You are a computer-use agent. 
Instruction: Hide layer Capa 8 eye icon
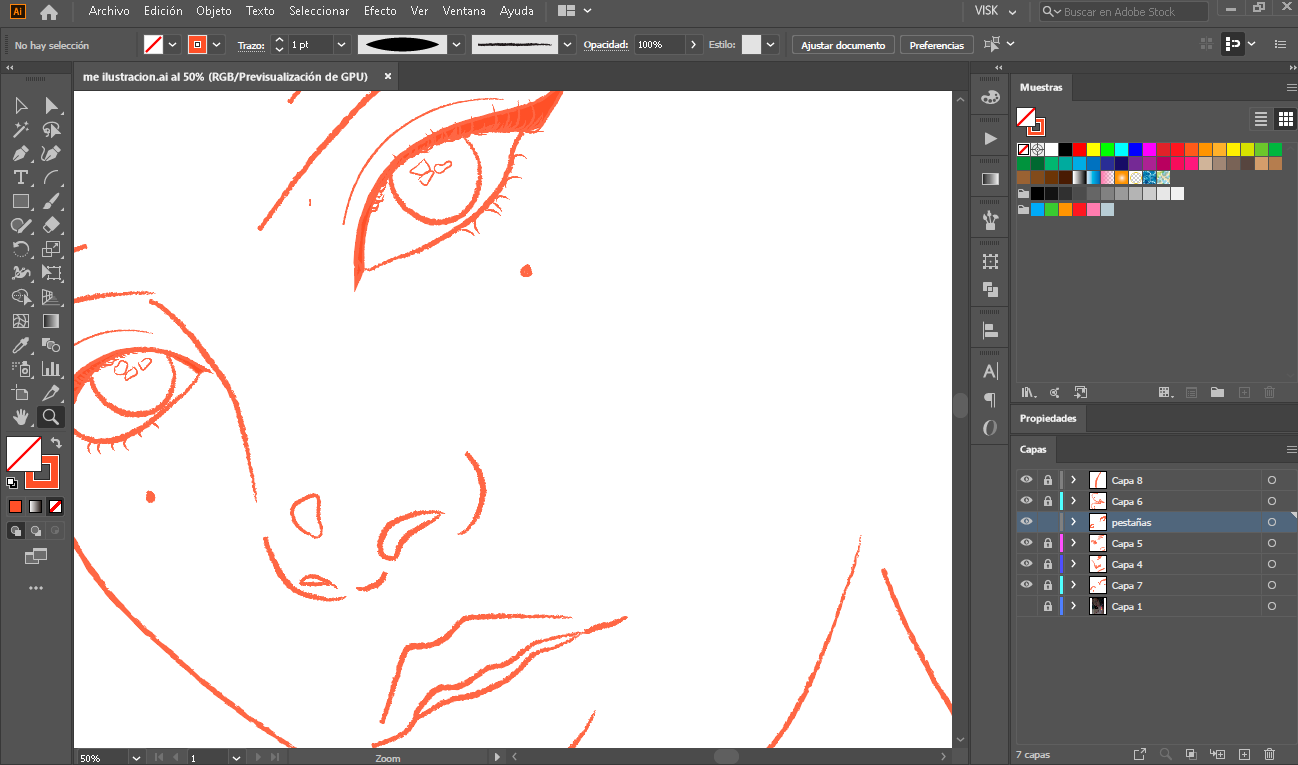[1026, 480]
